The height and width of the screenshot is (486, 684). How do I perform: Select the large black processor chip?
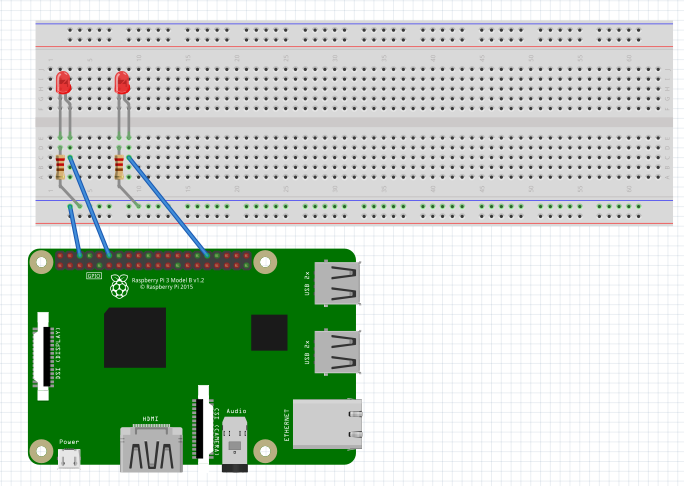[135, 338]
